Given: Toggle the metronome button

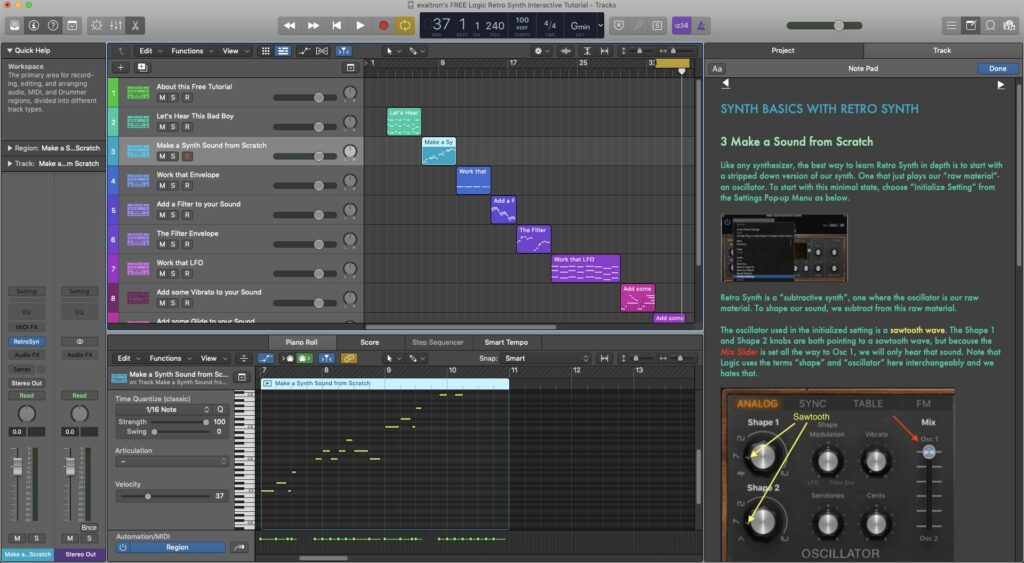Looking at the screenshot, I should [701, 25].
